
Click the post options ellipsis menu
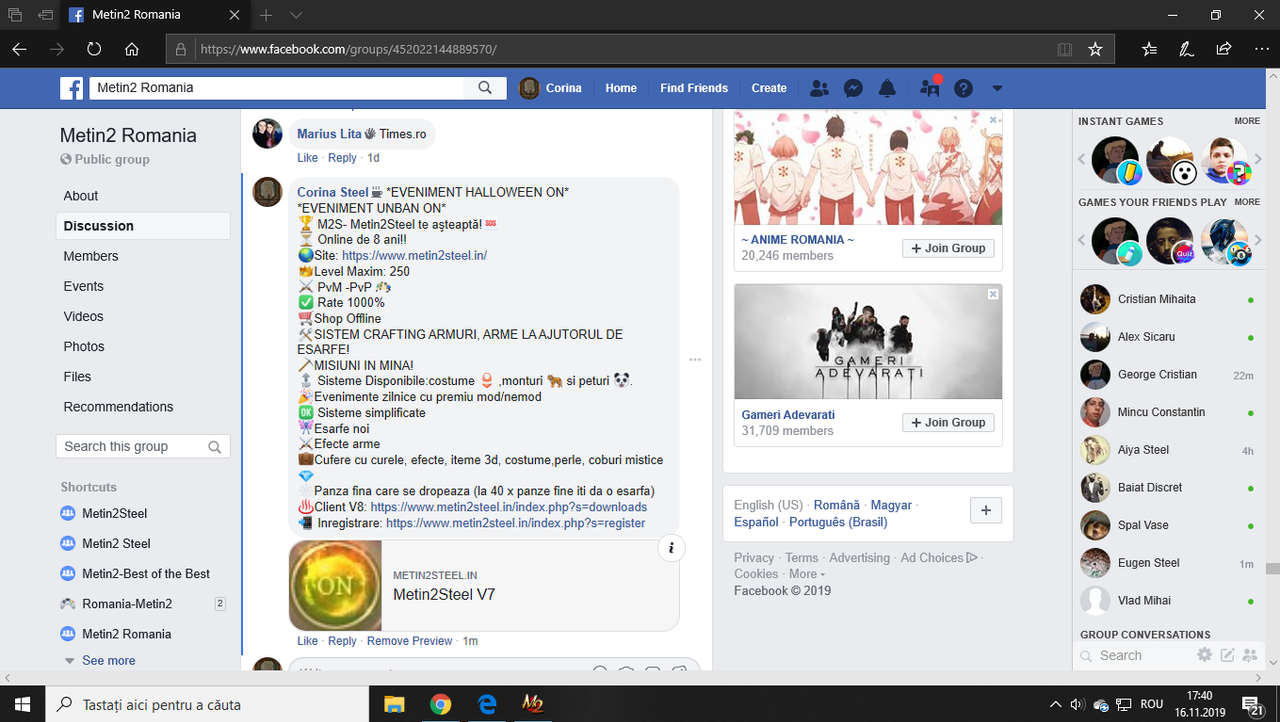(695, 359)
